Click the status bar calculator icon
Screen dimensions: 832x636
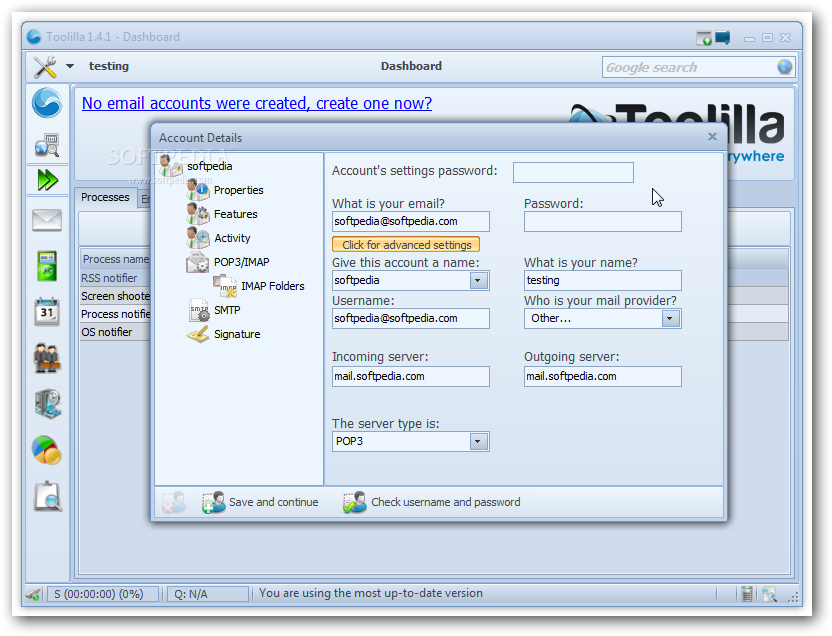[747, 594]
